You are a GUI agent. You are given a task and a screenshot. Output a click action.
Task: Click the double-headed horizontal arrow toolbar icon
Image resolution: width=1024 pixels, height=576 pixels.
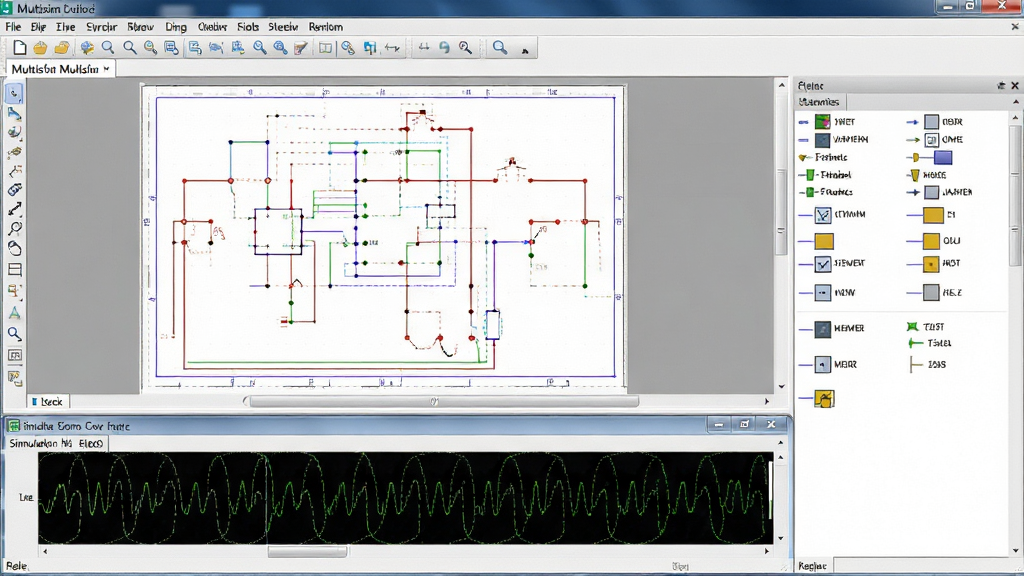pyautogui.click(x=392, y=48)
